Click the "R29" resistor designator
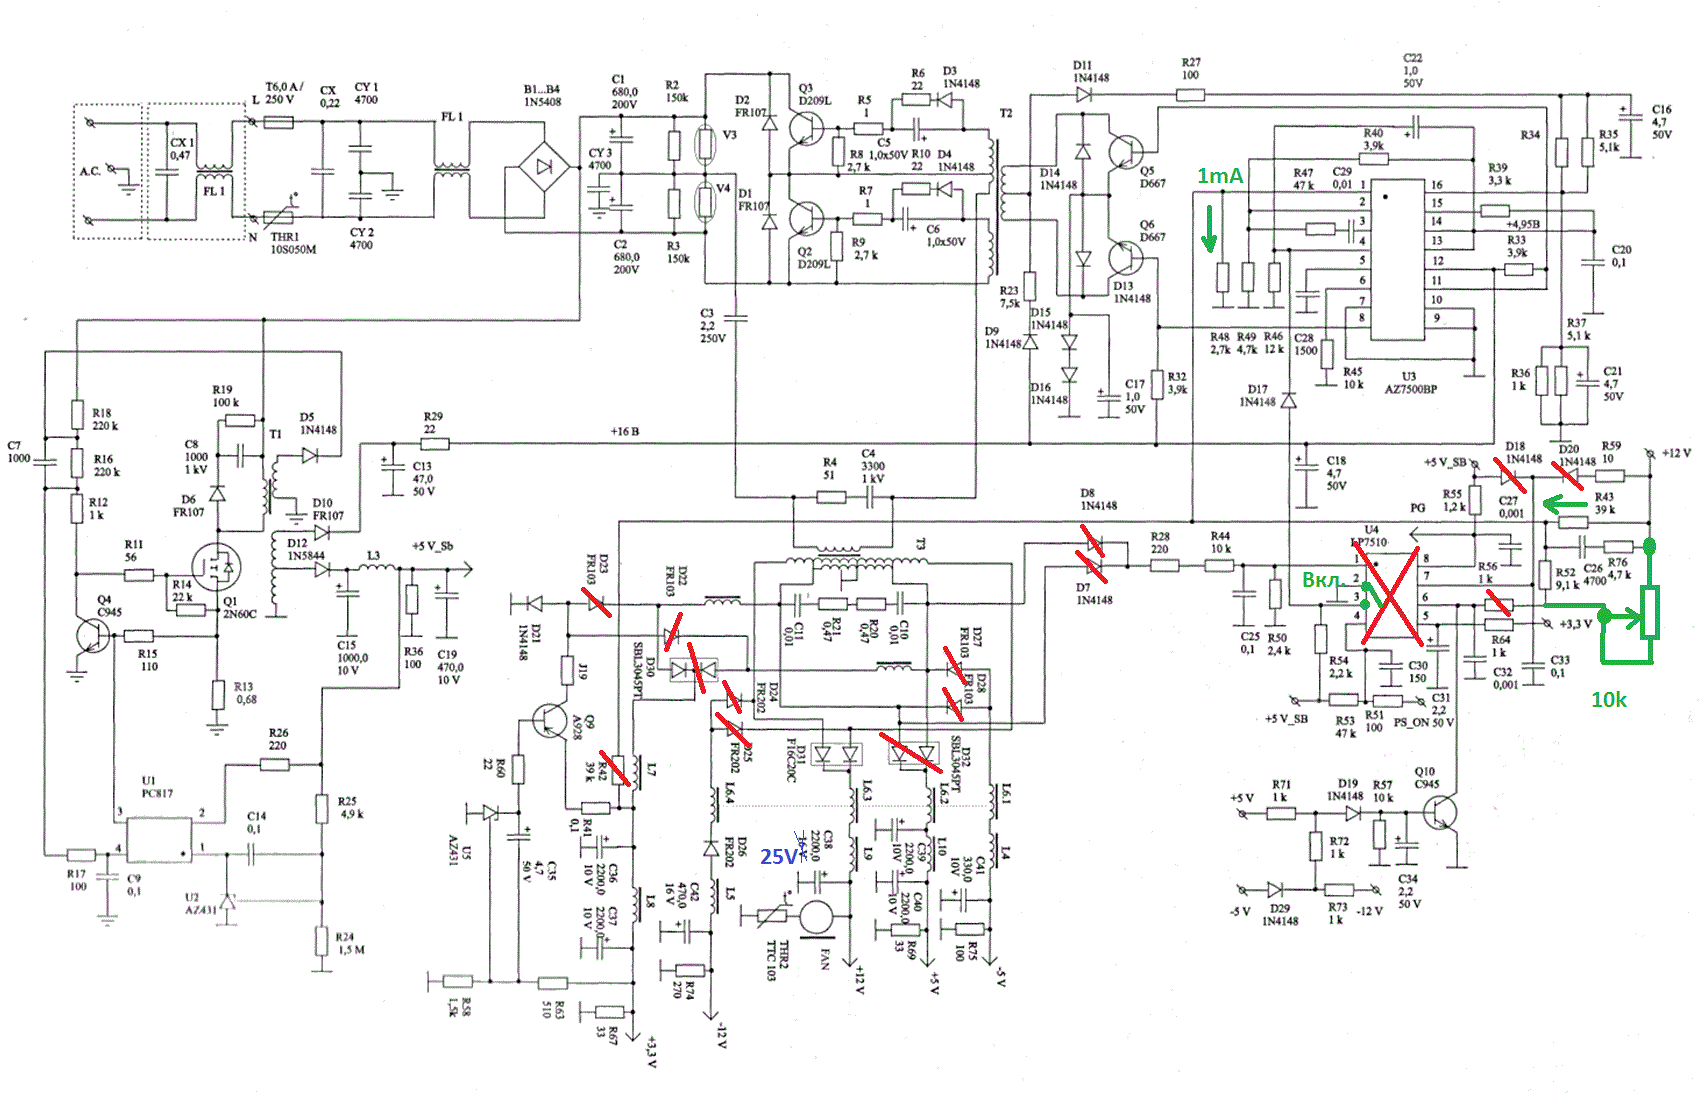 (x=433, y=417)
